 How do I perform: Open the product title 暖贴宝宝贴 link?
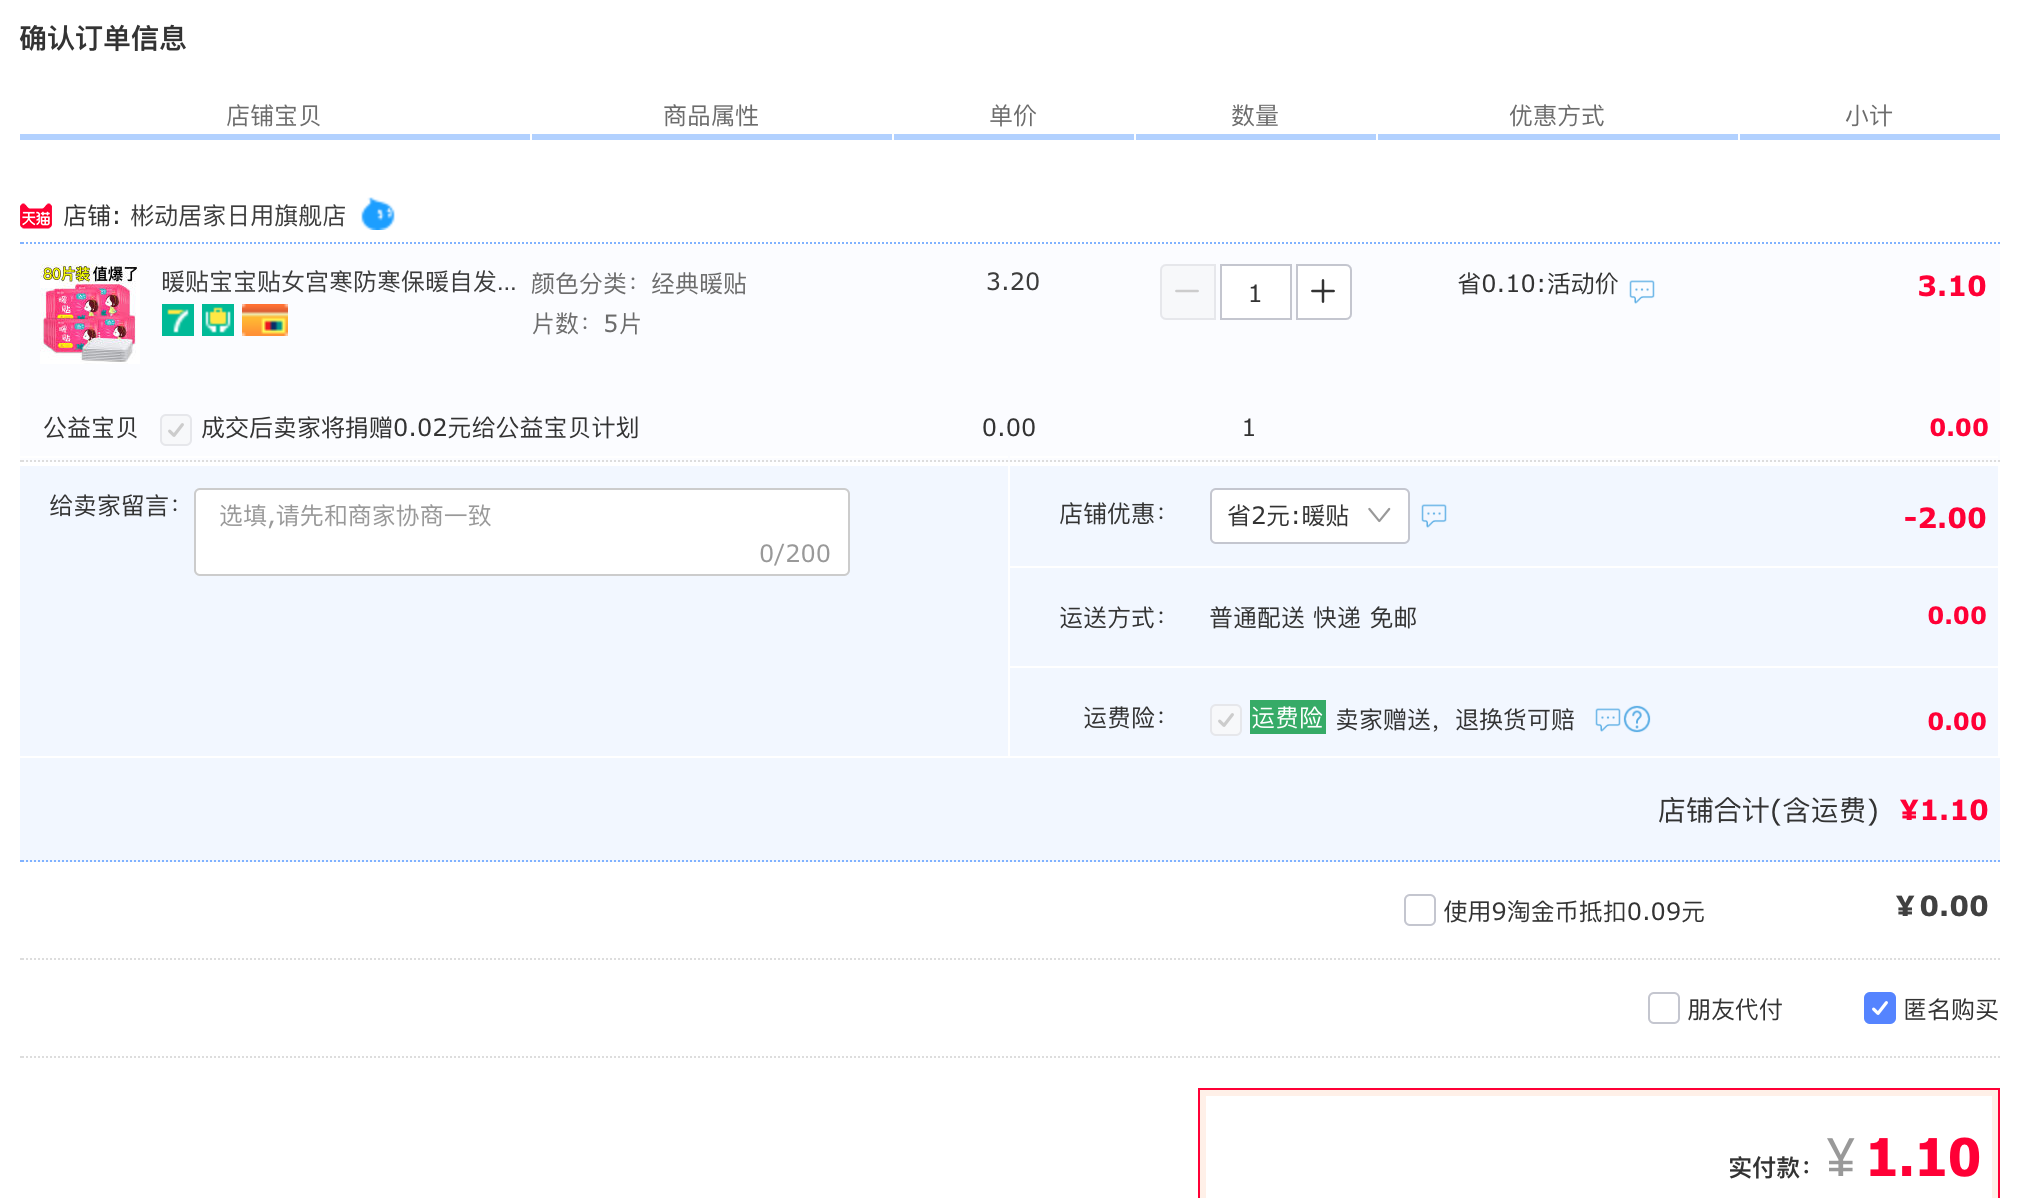[338, 283]
